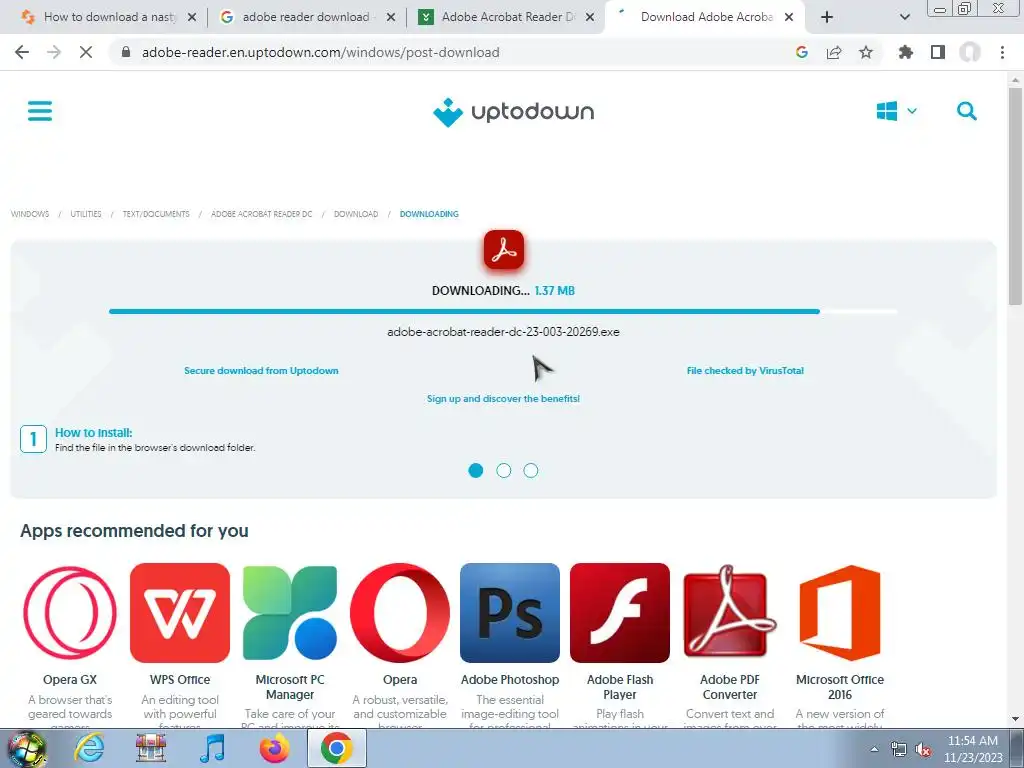Open the Windows platform selector dropdown
The width and height of the screenshot is (1024, 768).
(x=897, y=111)
